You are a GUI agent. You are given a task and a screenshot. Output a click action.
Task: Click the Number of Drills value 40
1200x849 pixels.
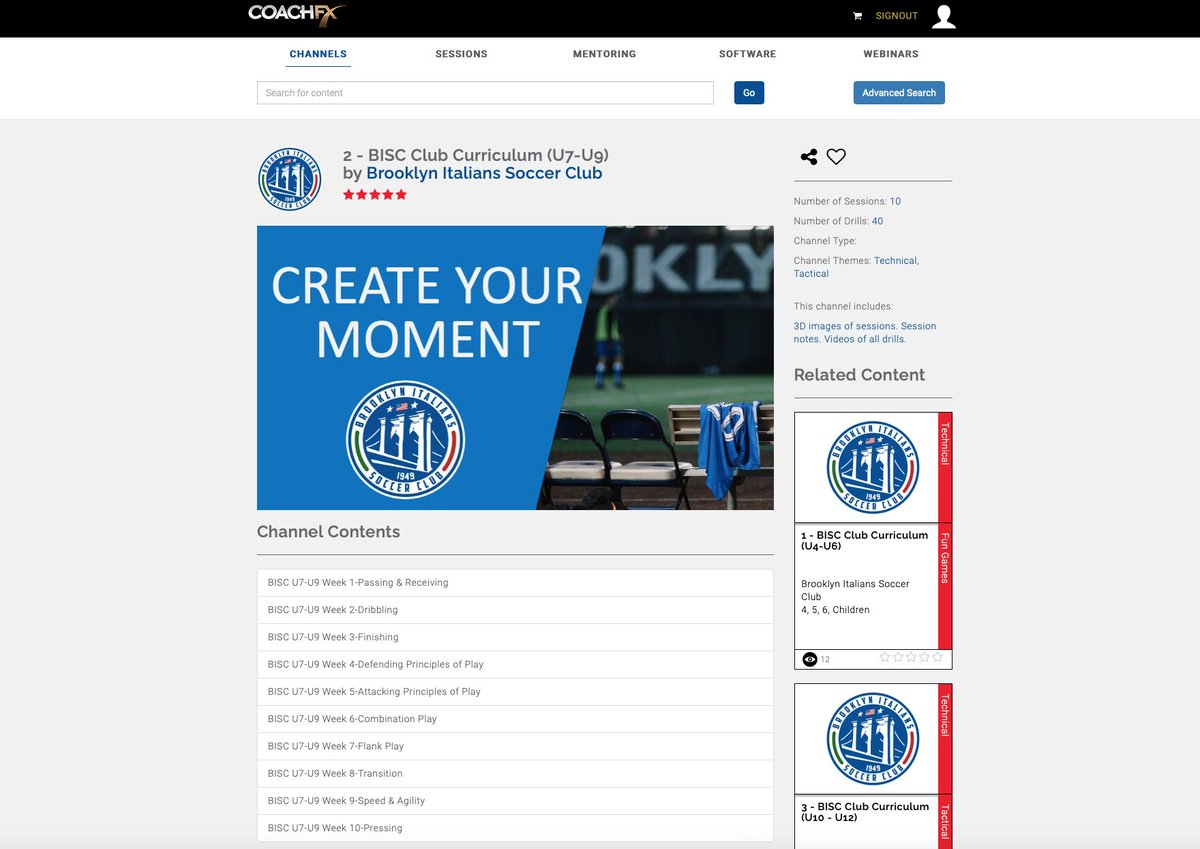(x=877, y=221)
